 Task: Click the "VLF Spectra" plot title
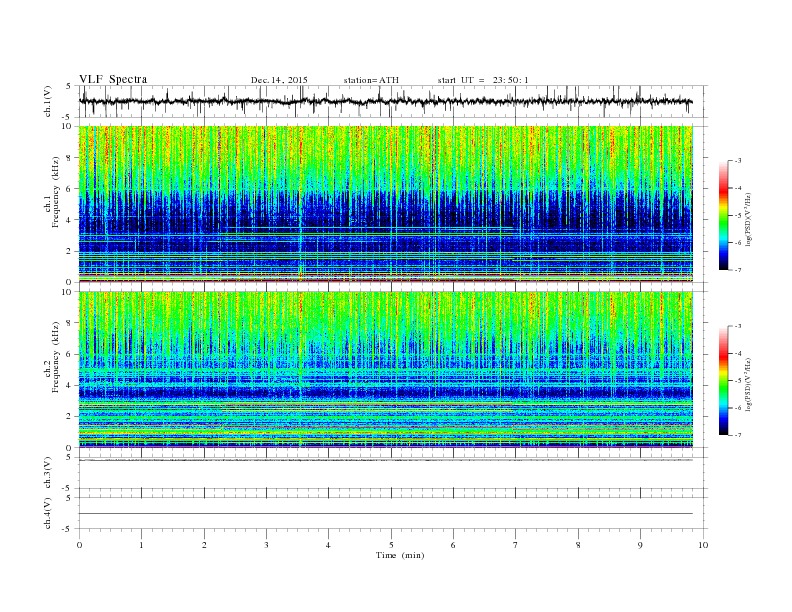point(113,79)
